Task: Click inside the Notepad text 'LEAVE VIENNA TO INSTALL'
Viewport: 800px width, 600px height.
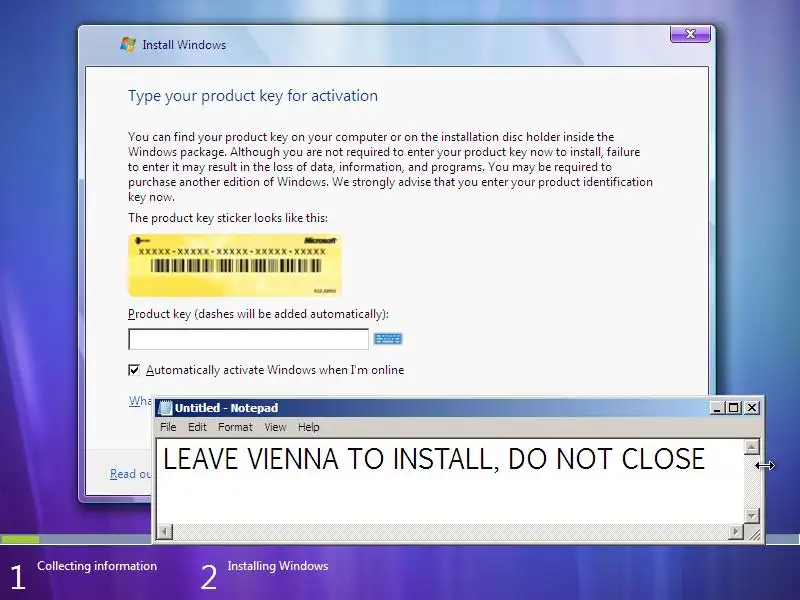Action: [x=329, y=459]
